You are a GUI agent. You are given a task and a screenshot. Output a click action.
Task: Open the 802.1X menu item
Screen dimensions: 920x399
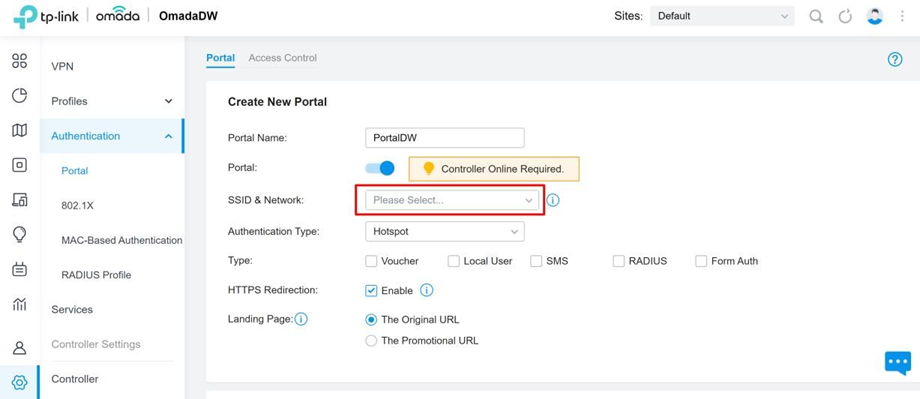point(77,206)
